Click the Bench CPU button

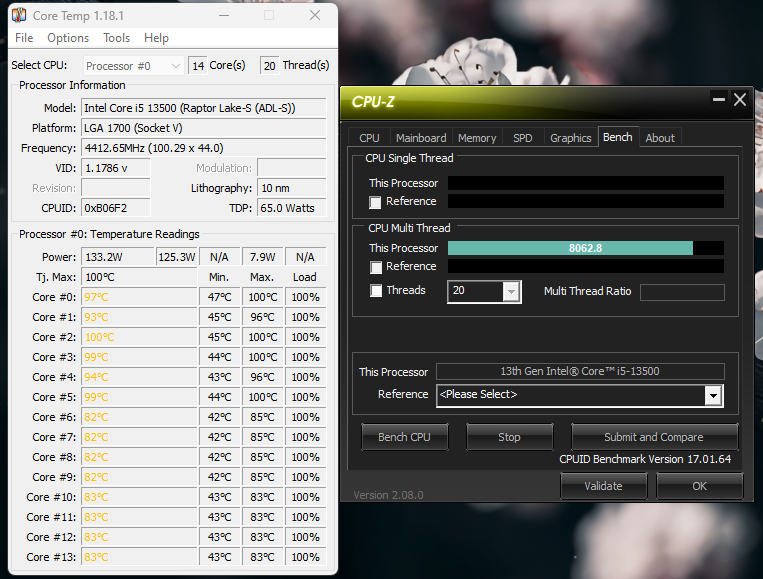(x=404, y=437)
